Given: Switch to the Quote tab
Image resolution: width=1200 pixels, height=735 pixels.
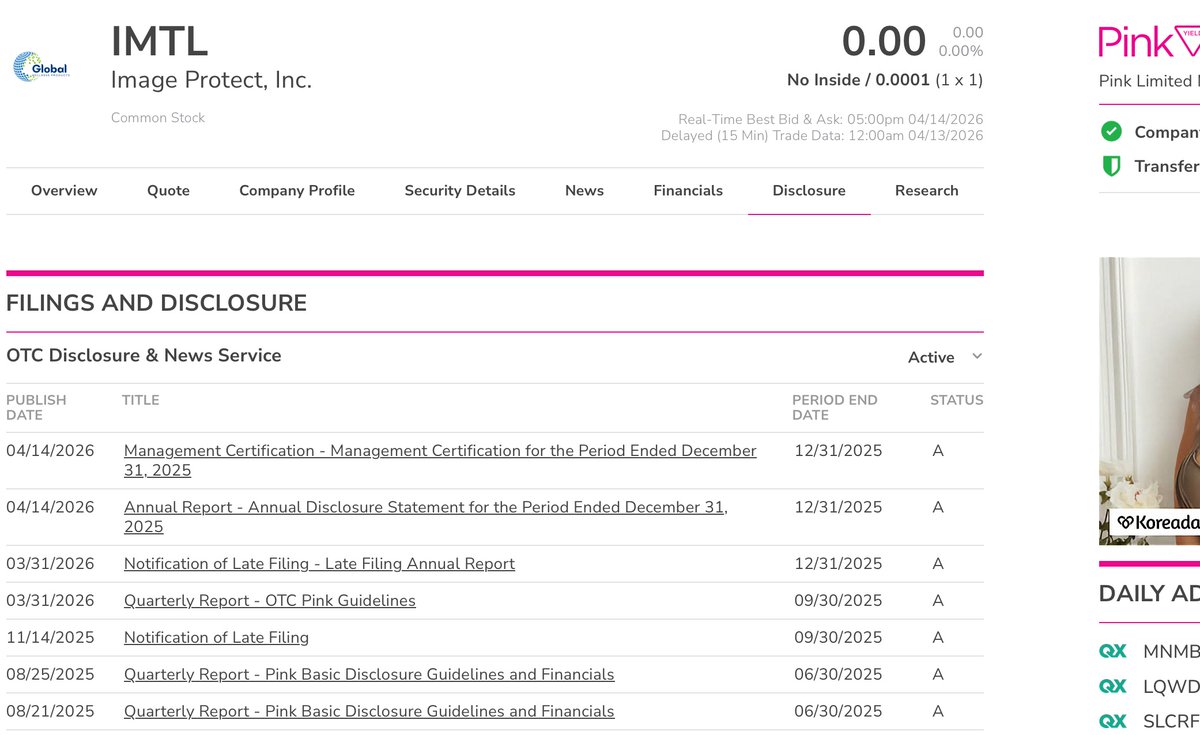Looking at the screenshot, I should [168, 190].
